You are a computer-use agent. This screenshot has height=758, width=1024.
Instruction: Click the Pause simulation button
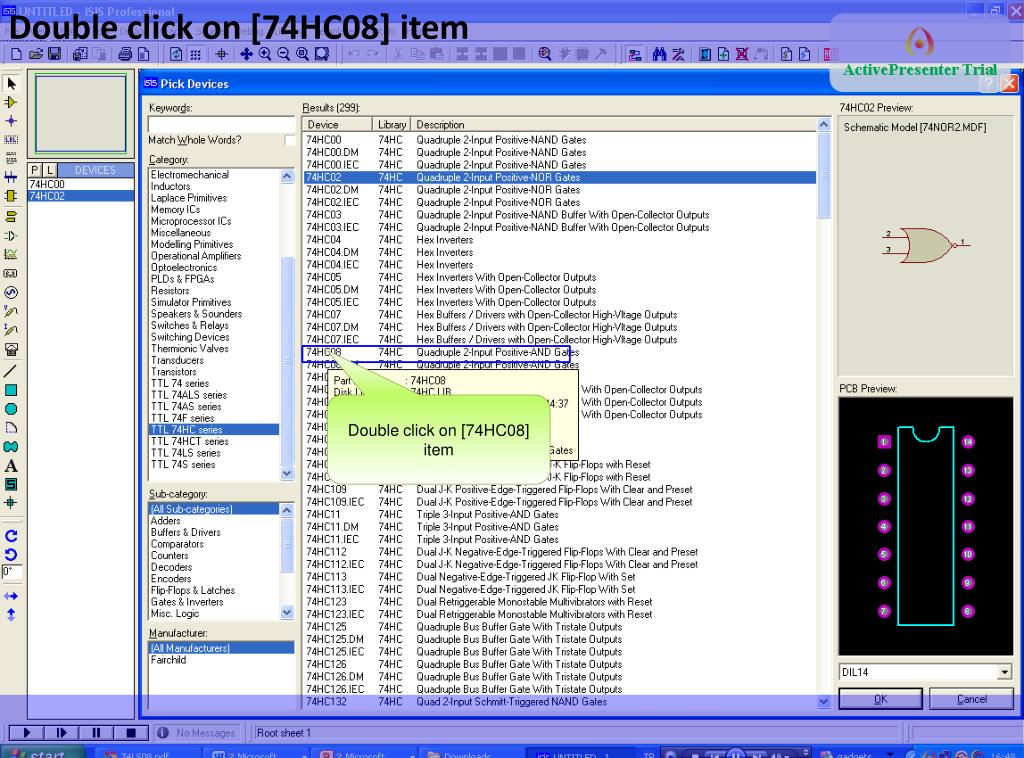pos(97,733)
